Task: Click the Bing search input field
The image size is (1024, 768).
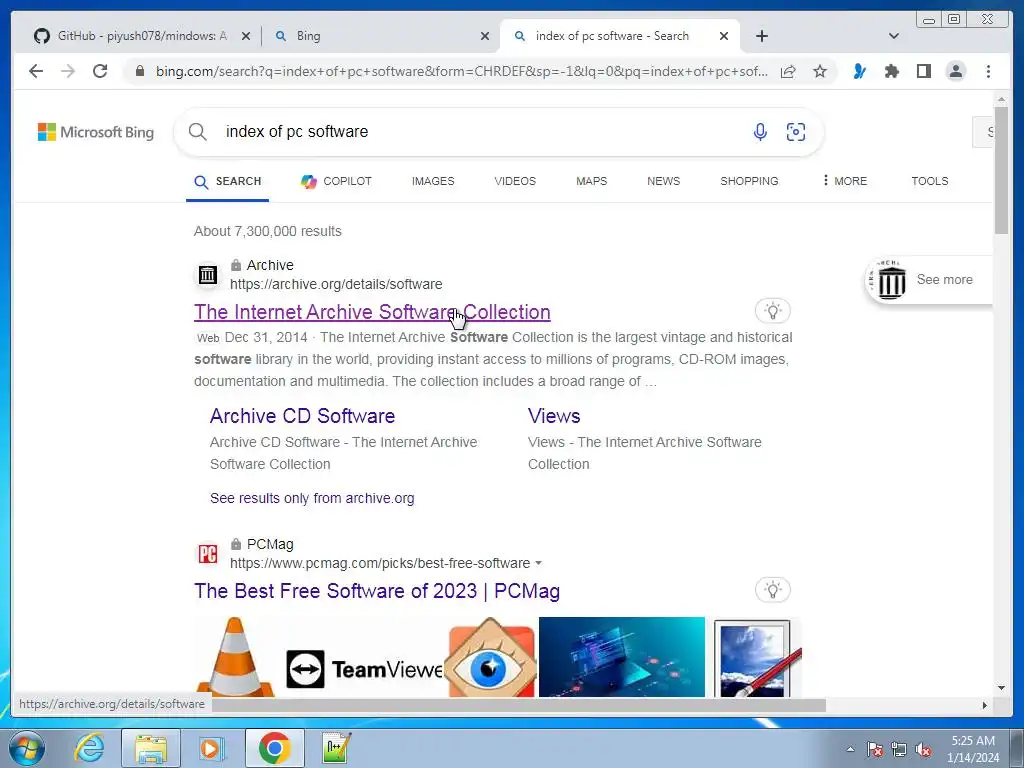Action: coord(483,132)
